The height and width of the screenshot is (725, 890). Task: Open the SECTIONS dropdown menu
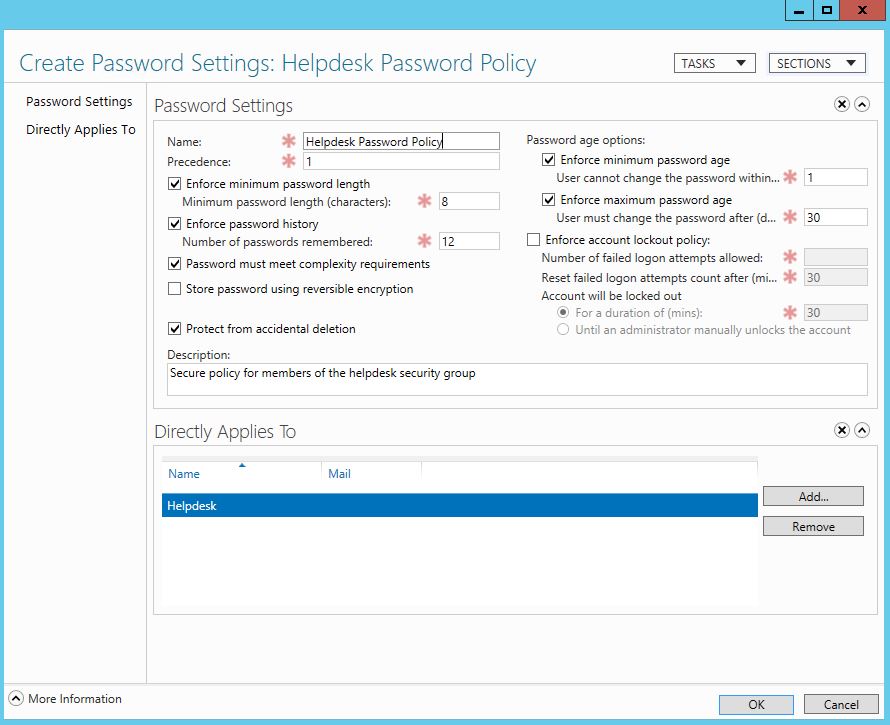pos(816,63)
